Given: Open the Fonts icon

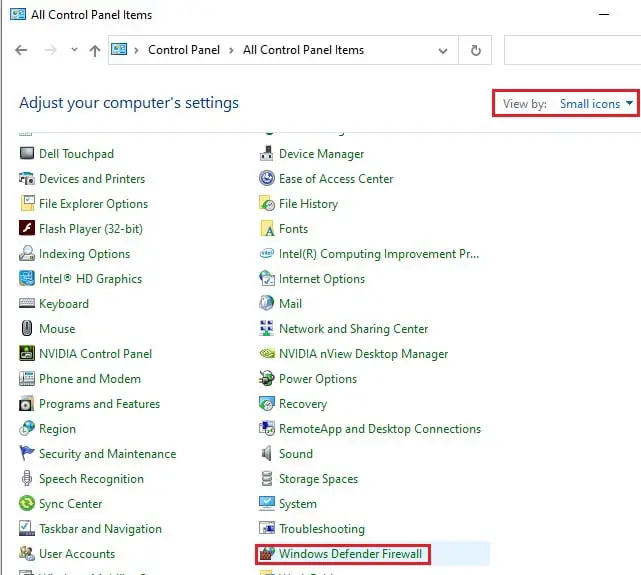Looking at the screenshot, I should (x=267, y=229).
